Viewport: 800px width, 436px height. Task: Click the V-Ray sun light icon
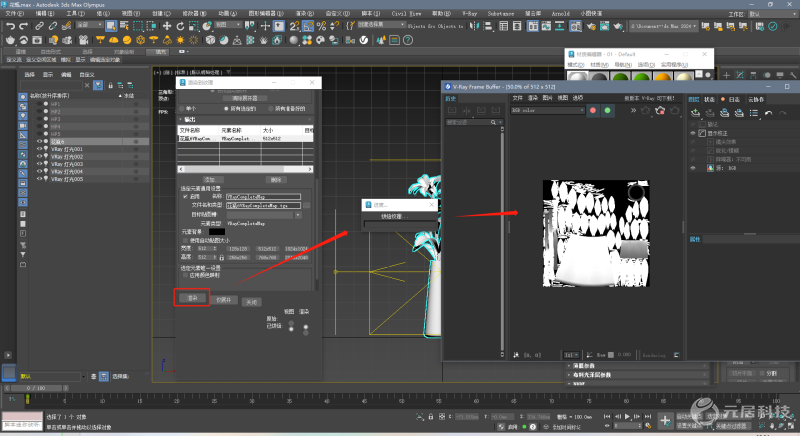point(181,40)
